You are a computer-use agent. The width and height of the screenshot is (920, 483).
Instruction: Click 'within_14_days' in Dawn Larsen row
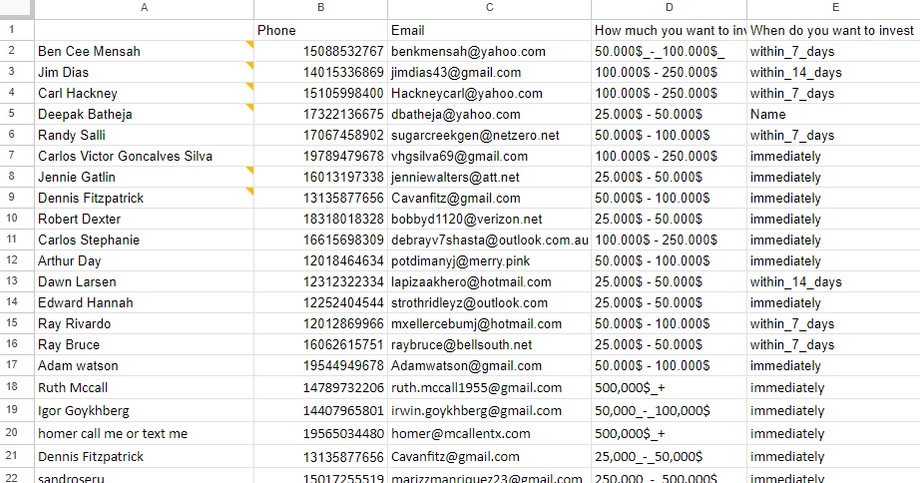(x=834, y=282)
